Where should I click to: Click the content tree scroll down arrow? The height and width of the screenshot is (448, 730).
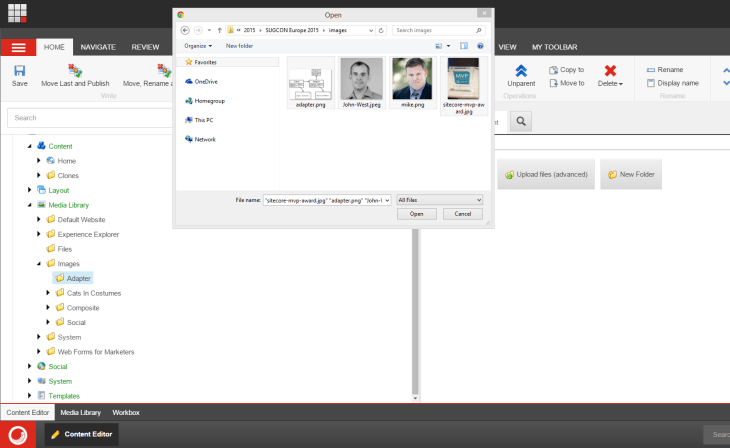tap(415, 399)
